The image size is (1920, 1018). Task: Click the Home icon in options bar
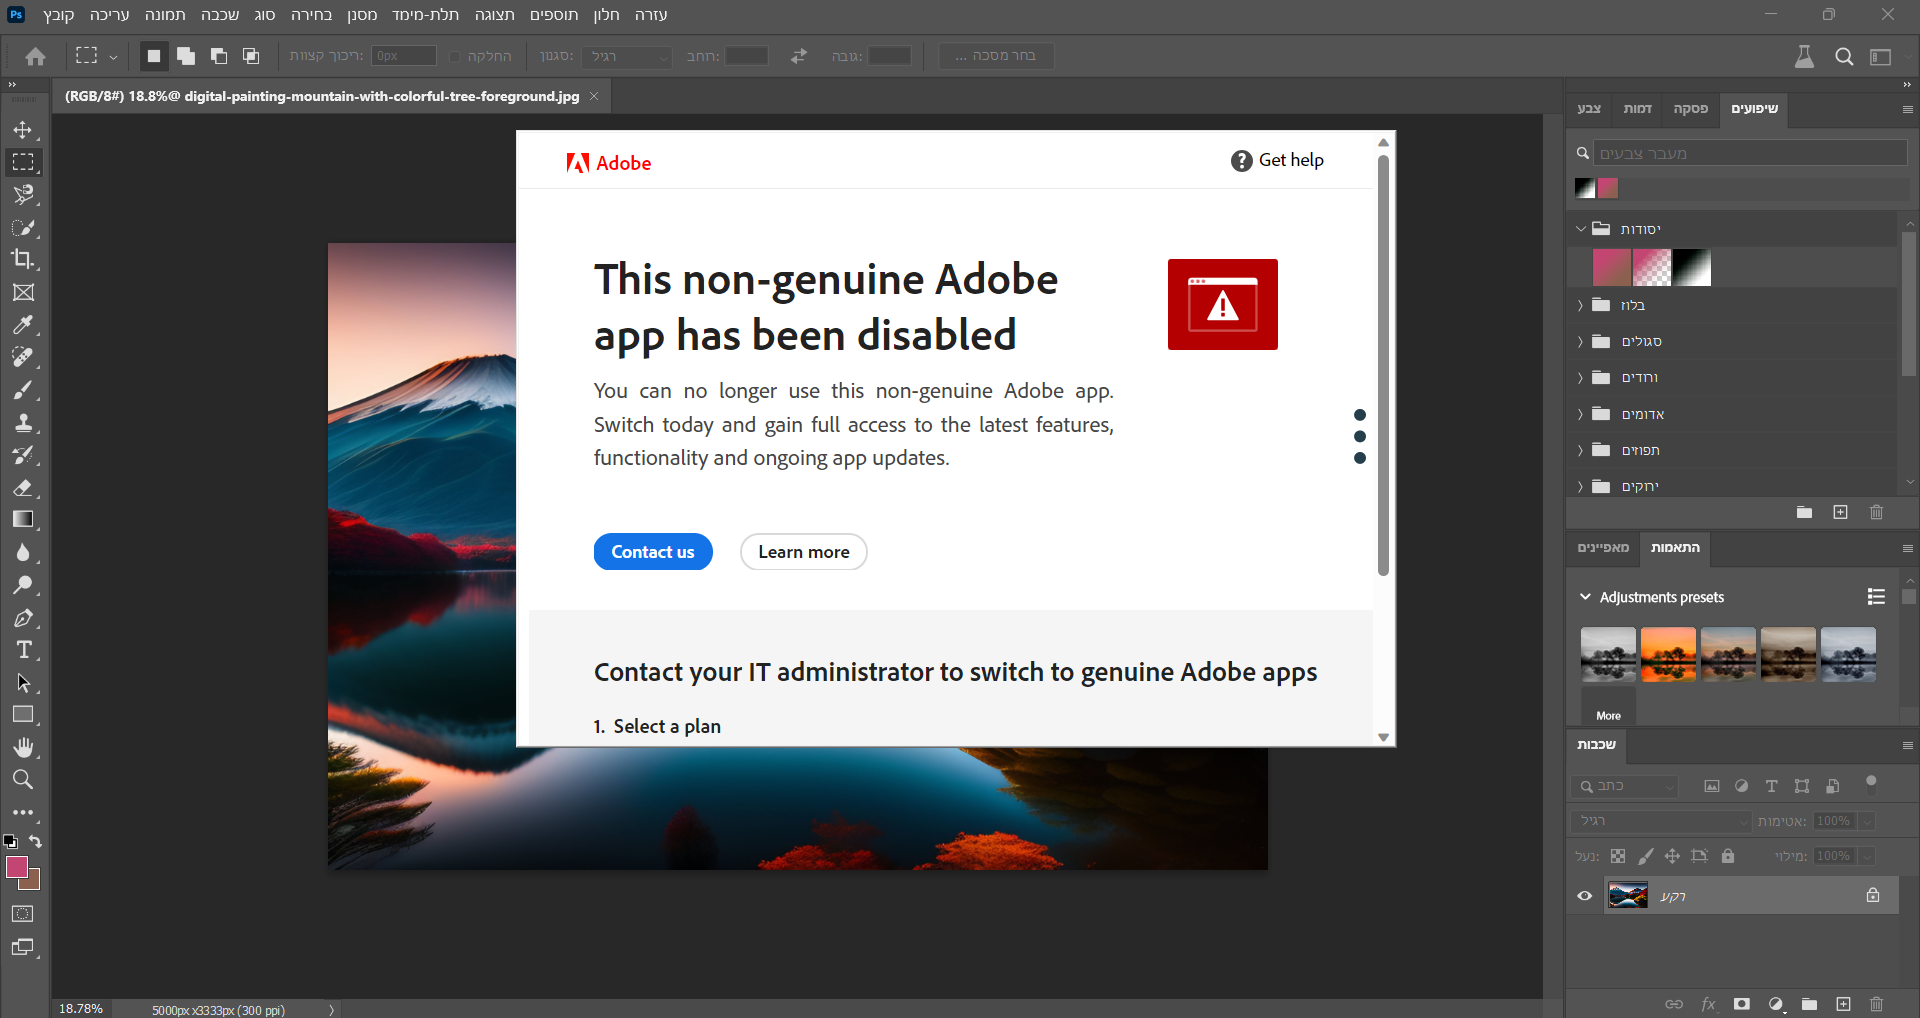[x=35, y=56]
